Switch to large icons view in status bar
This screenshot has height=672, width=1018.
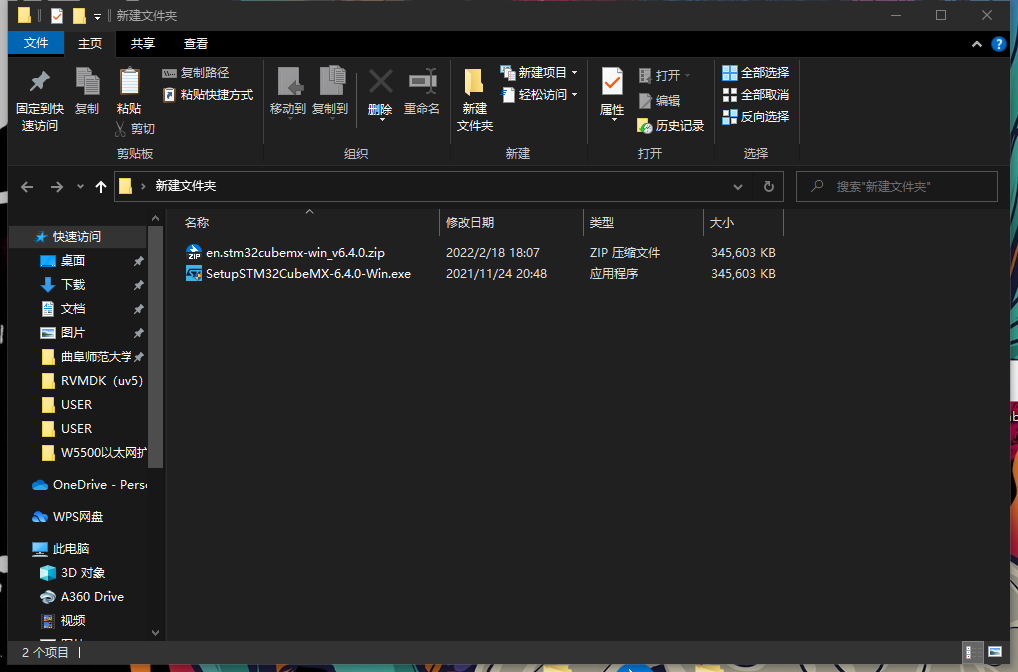[x=995, y=652]
